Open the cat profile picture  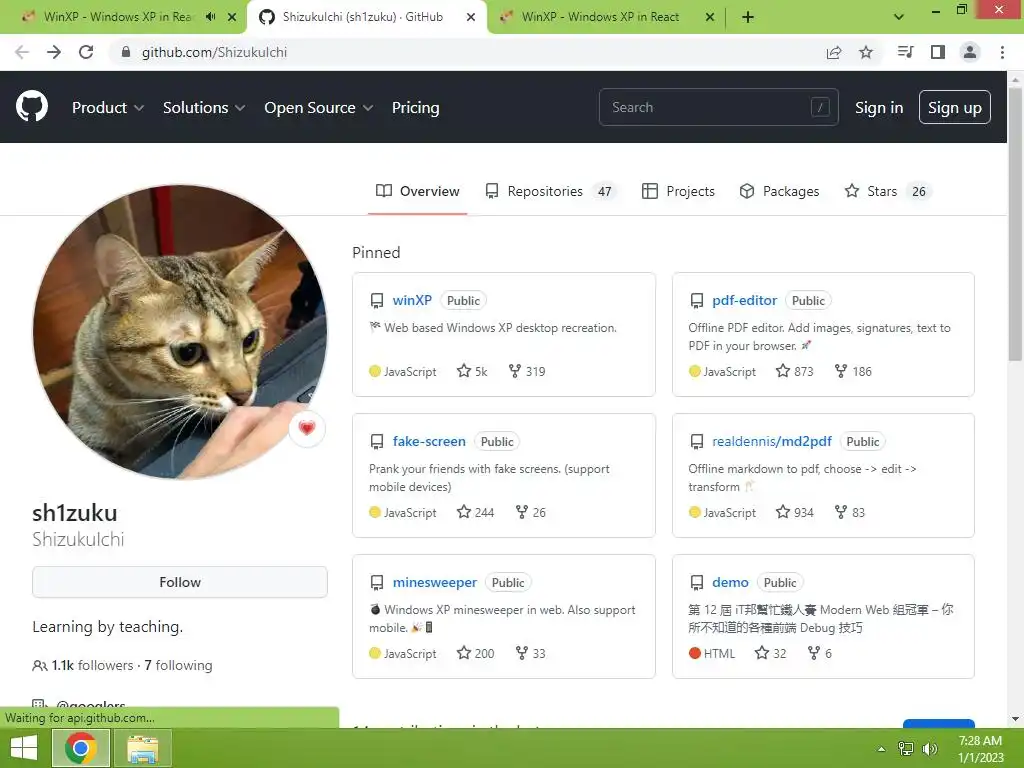coord(180,332)
